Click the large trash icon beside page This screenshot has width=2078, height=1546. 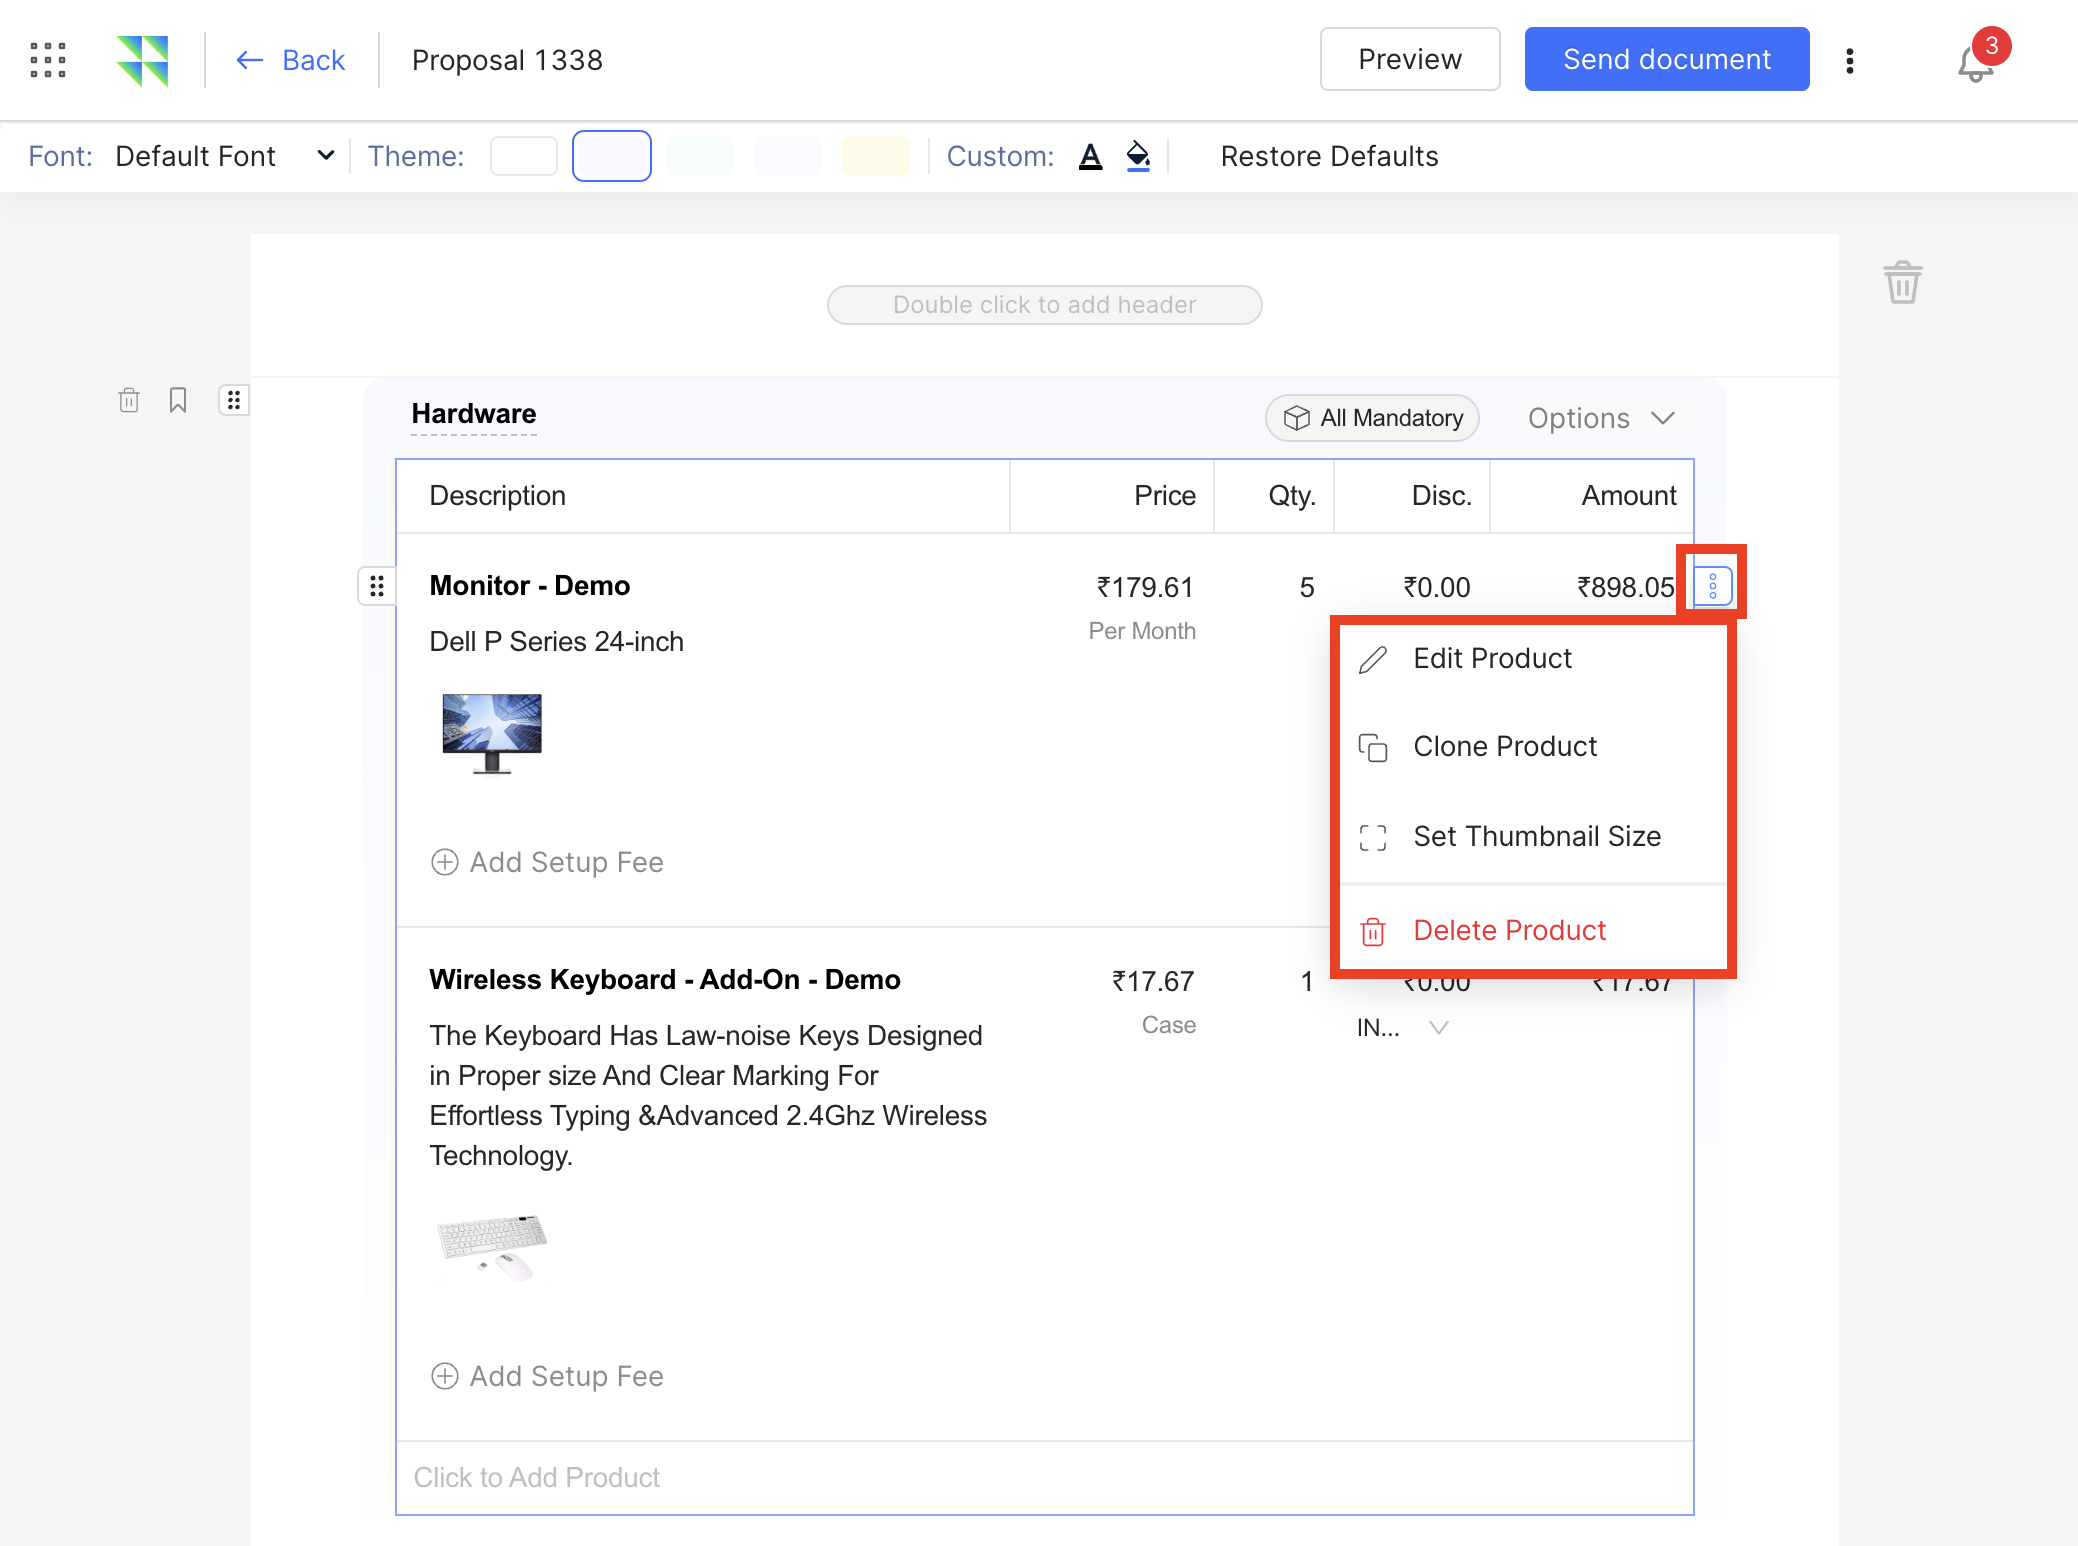[x=1902, y=282]
